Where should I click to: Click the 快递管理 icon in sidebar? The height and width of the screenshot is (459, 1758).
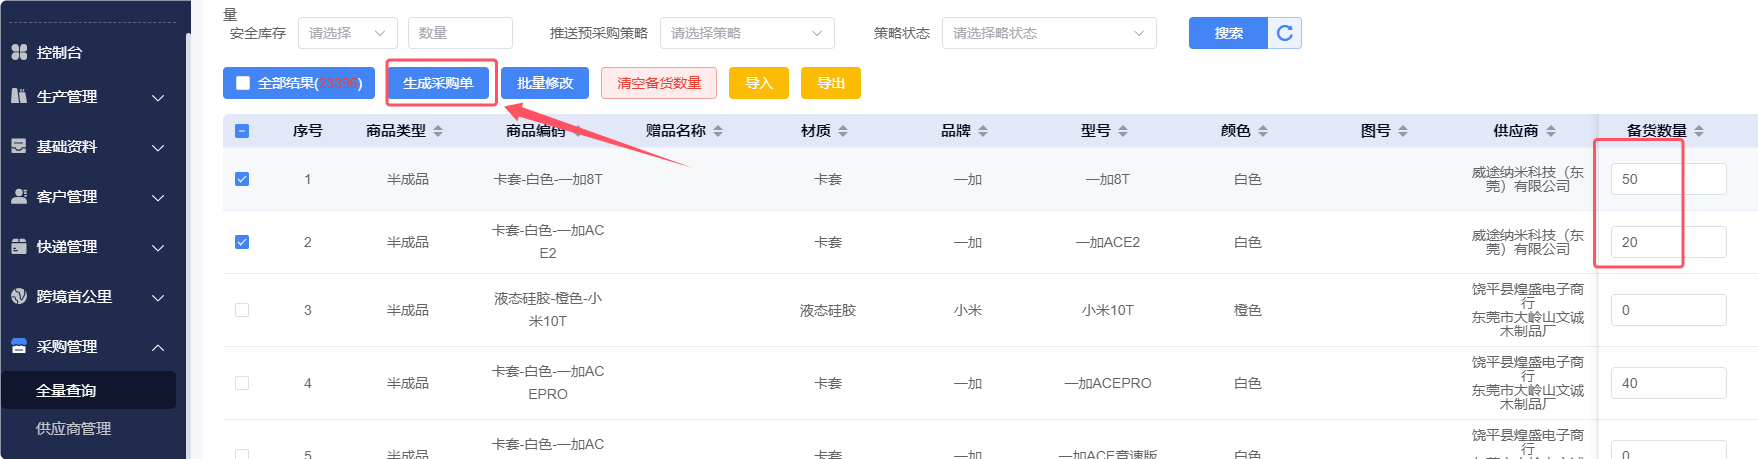pos(19,246)
